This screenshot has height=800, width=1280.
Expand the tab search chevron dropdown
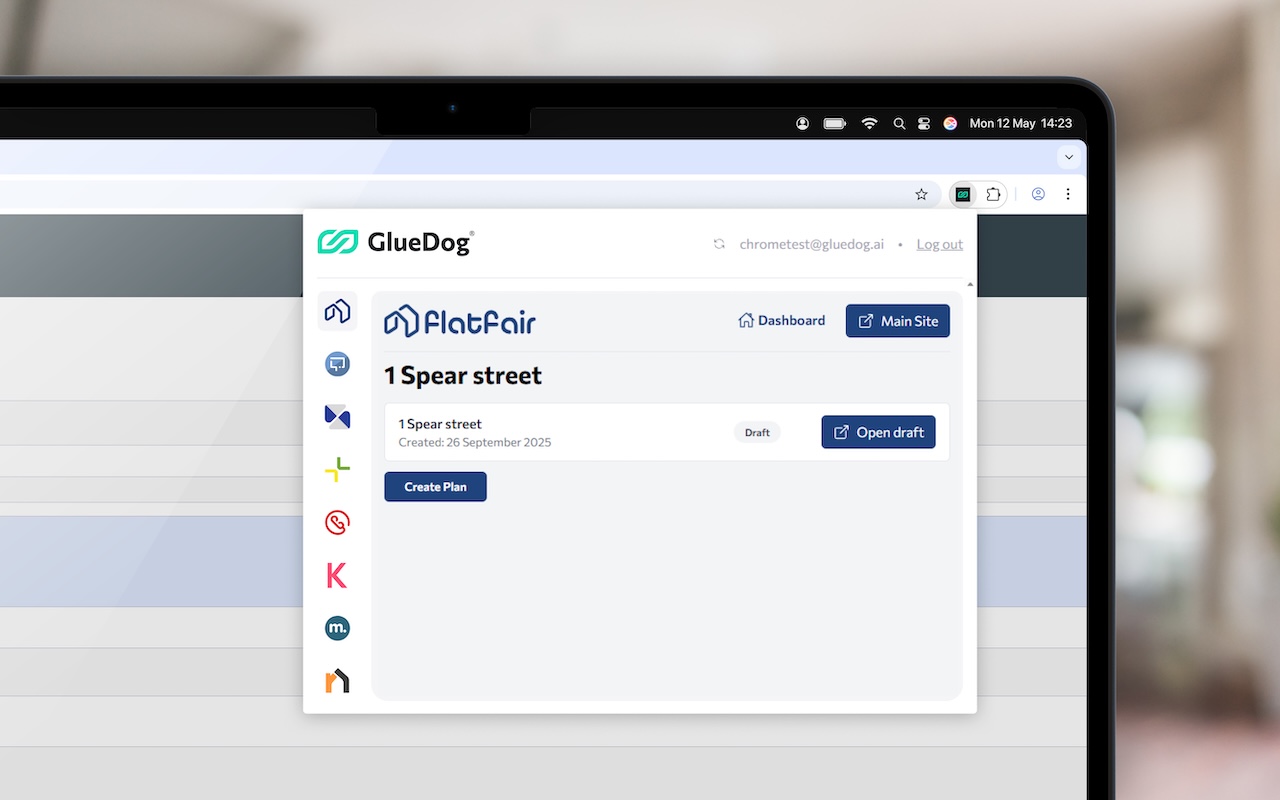point(1069,157)
